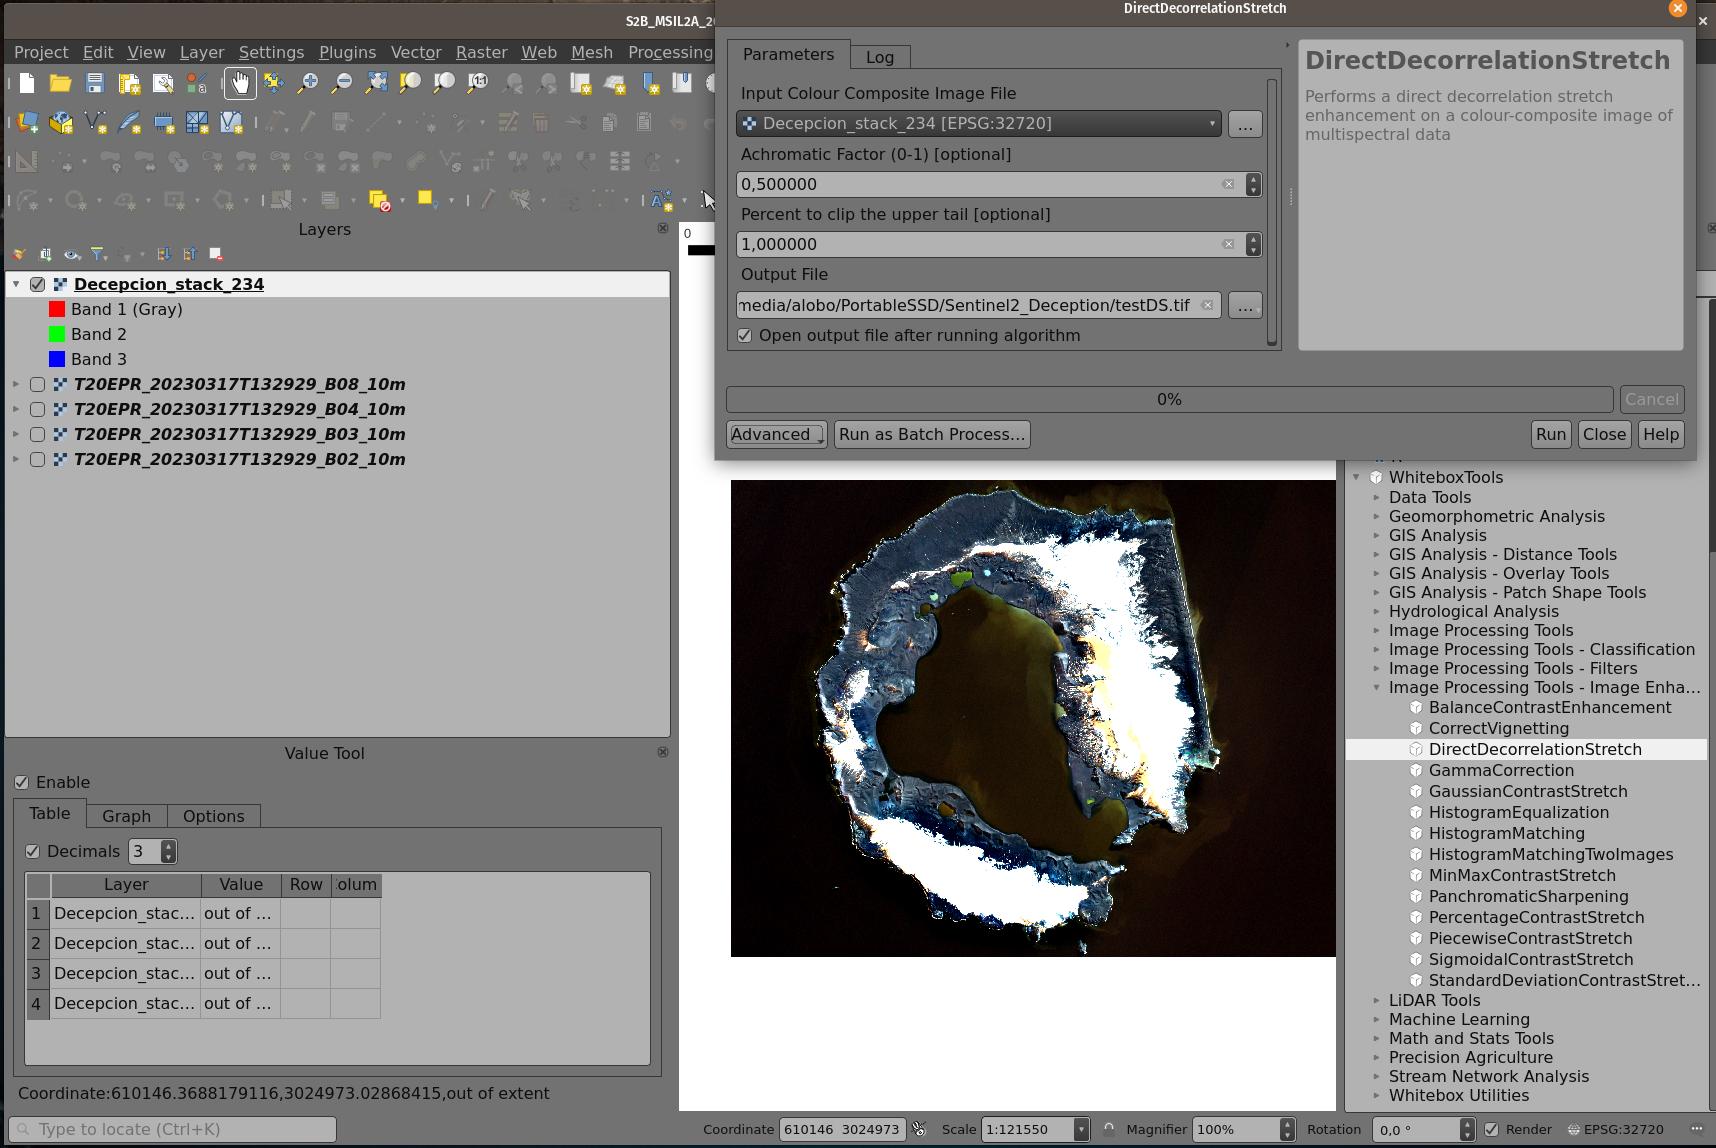Select the DirectDecorrelationStretch tool

pyautogui.click(x=1535, y=749)
